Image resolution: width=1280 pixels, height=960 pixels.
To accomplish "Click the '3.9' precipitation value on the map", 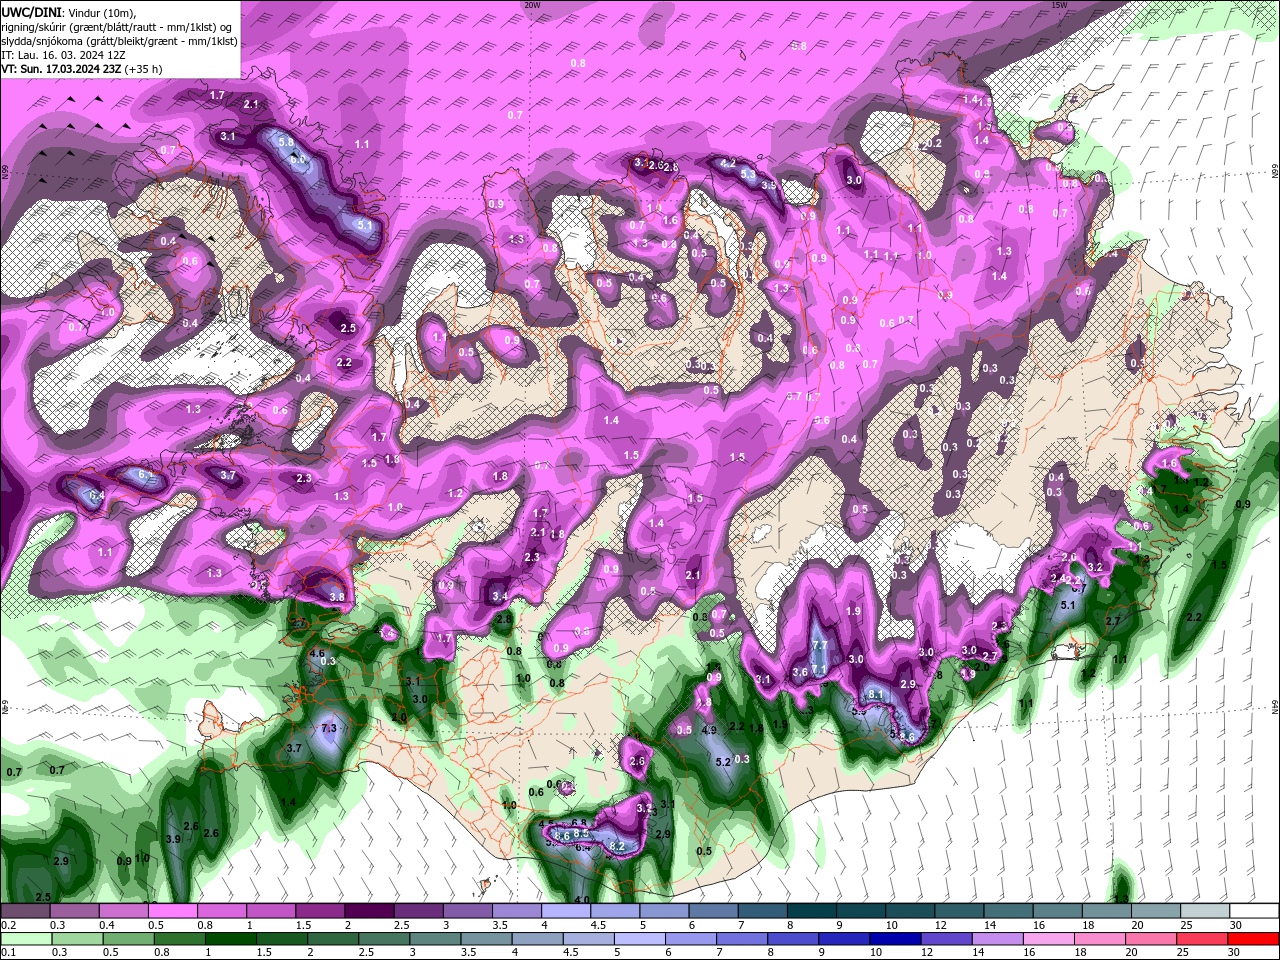I will (173, 839).
